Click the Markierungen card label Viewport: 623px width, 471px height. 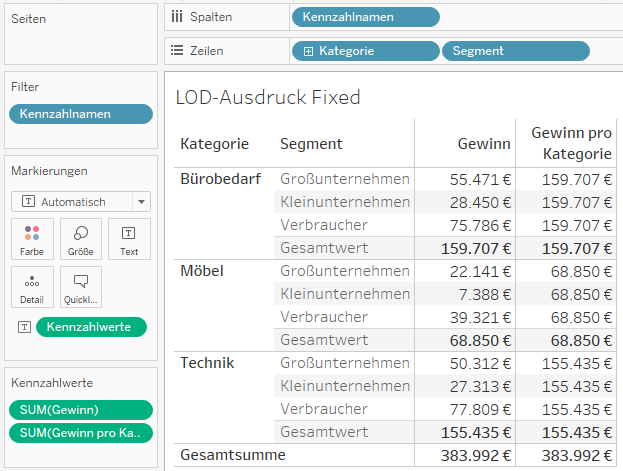click(x=49, y=171)
